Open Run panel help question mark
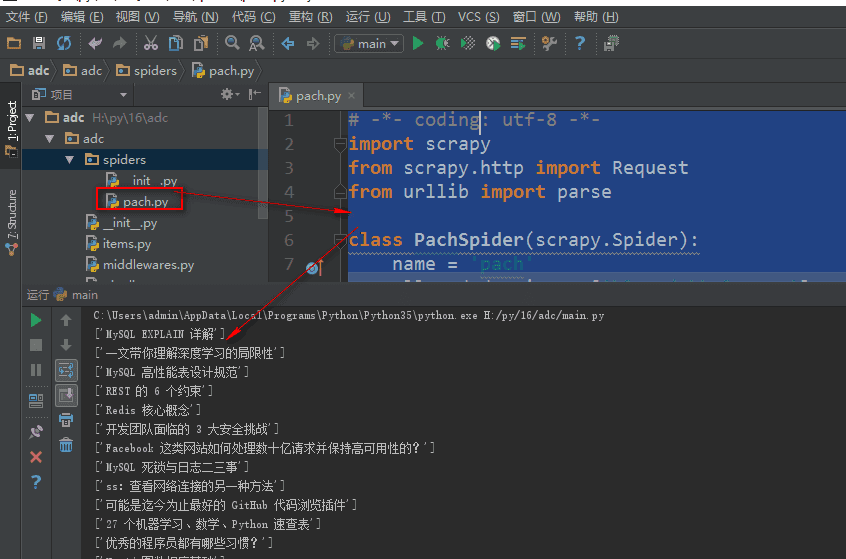The width and height of the screenshot is (846, 559). [36, 481]
